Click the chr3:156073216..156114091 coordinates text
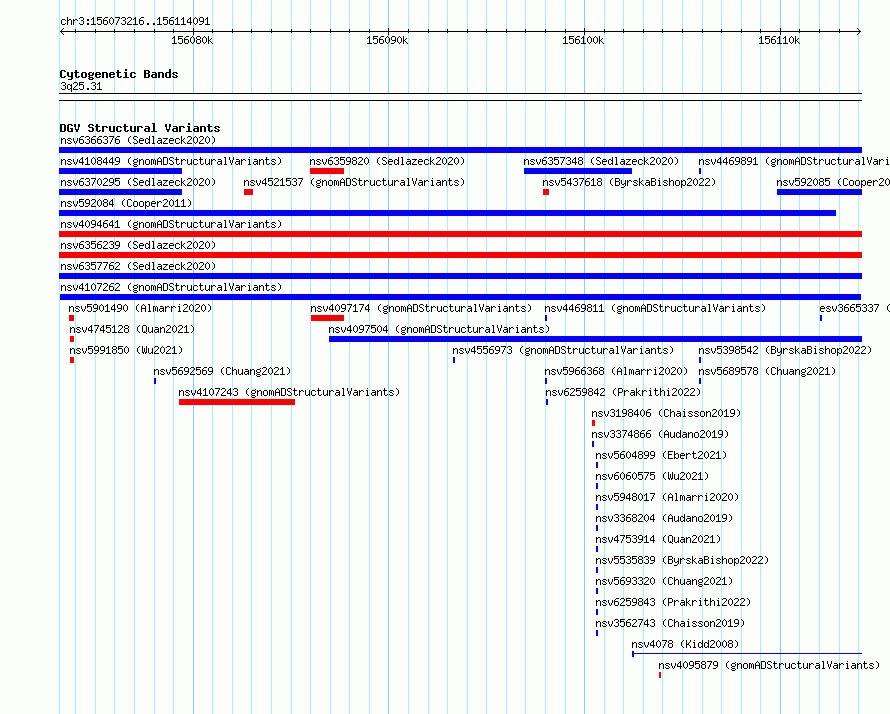Viewport: 890px width, 714px height. coord(135,22)
